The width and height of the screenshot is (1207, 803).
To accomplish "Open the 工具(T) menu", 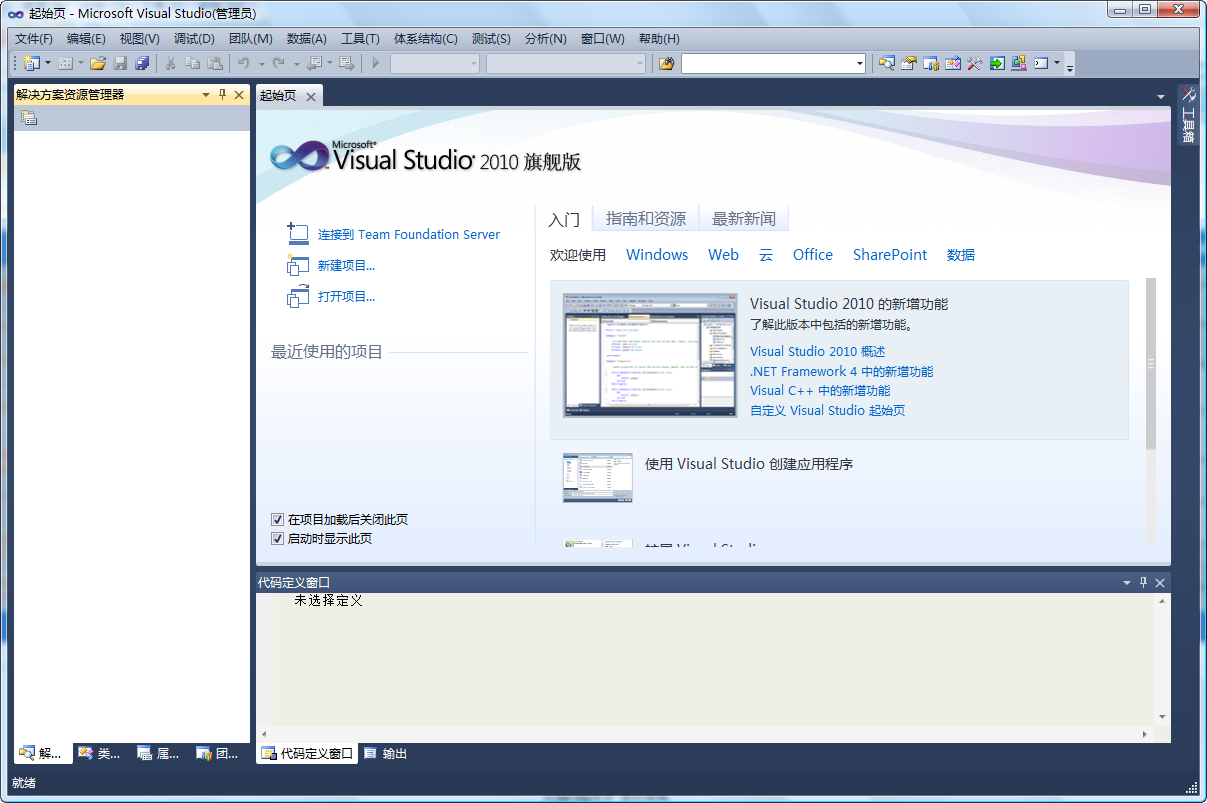I will point(360,39).
